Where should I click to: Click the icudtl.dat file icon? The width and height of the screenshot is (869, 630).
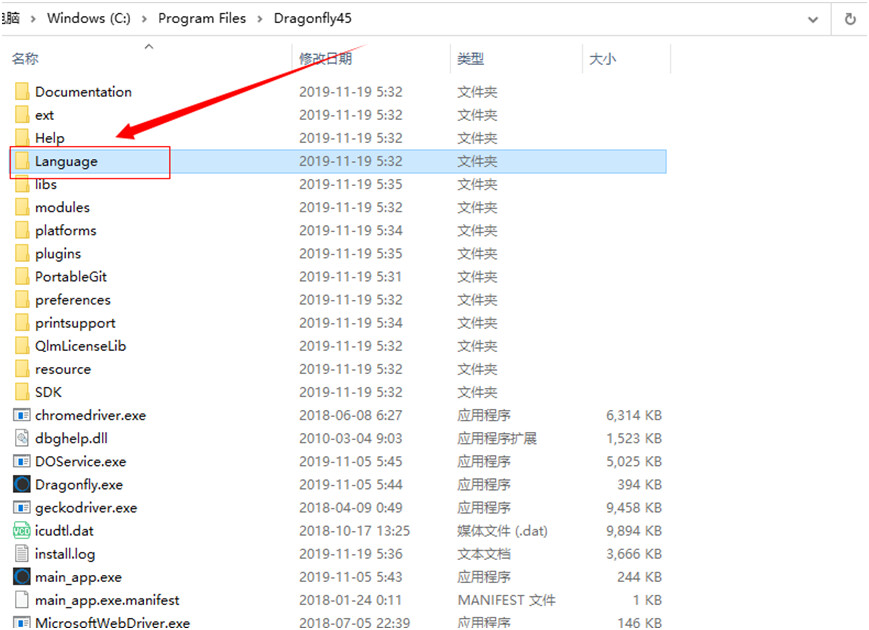tap(22, 531)
